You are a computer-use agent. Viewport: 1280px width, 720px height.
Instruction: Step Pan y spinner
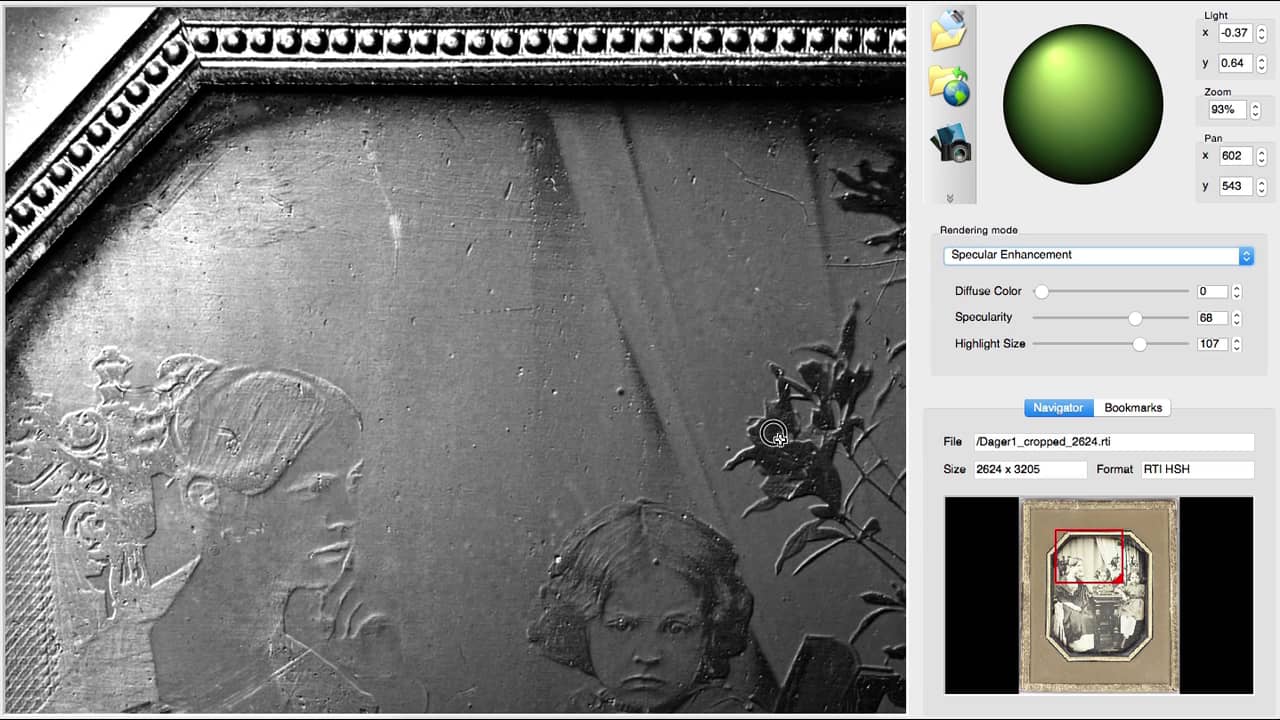pos(1261,186)
